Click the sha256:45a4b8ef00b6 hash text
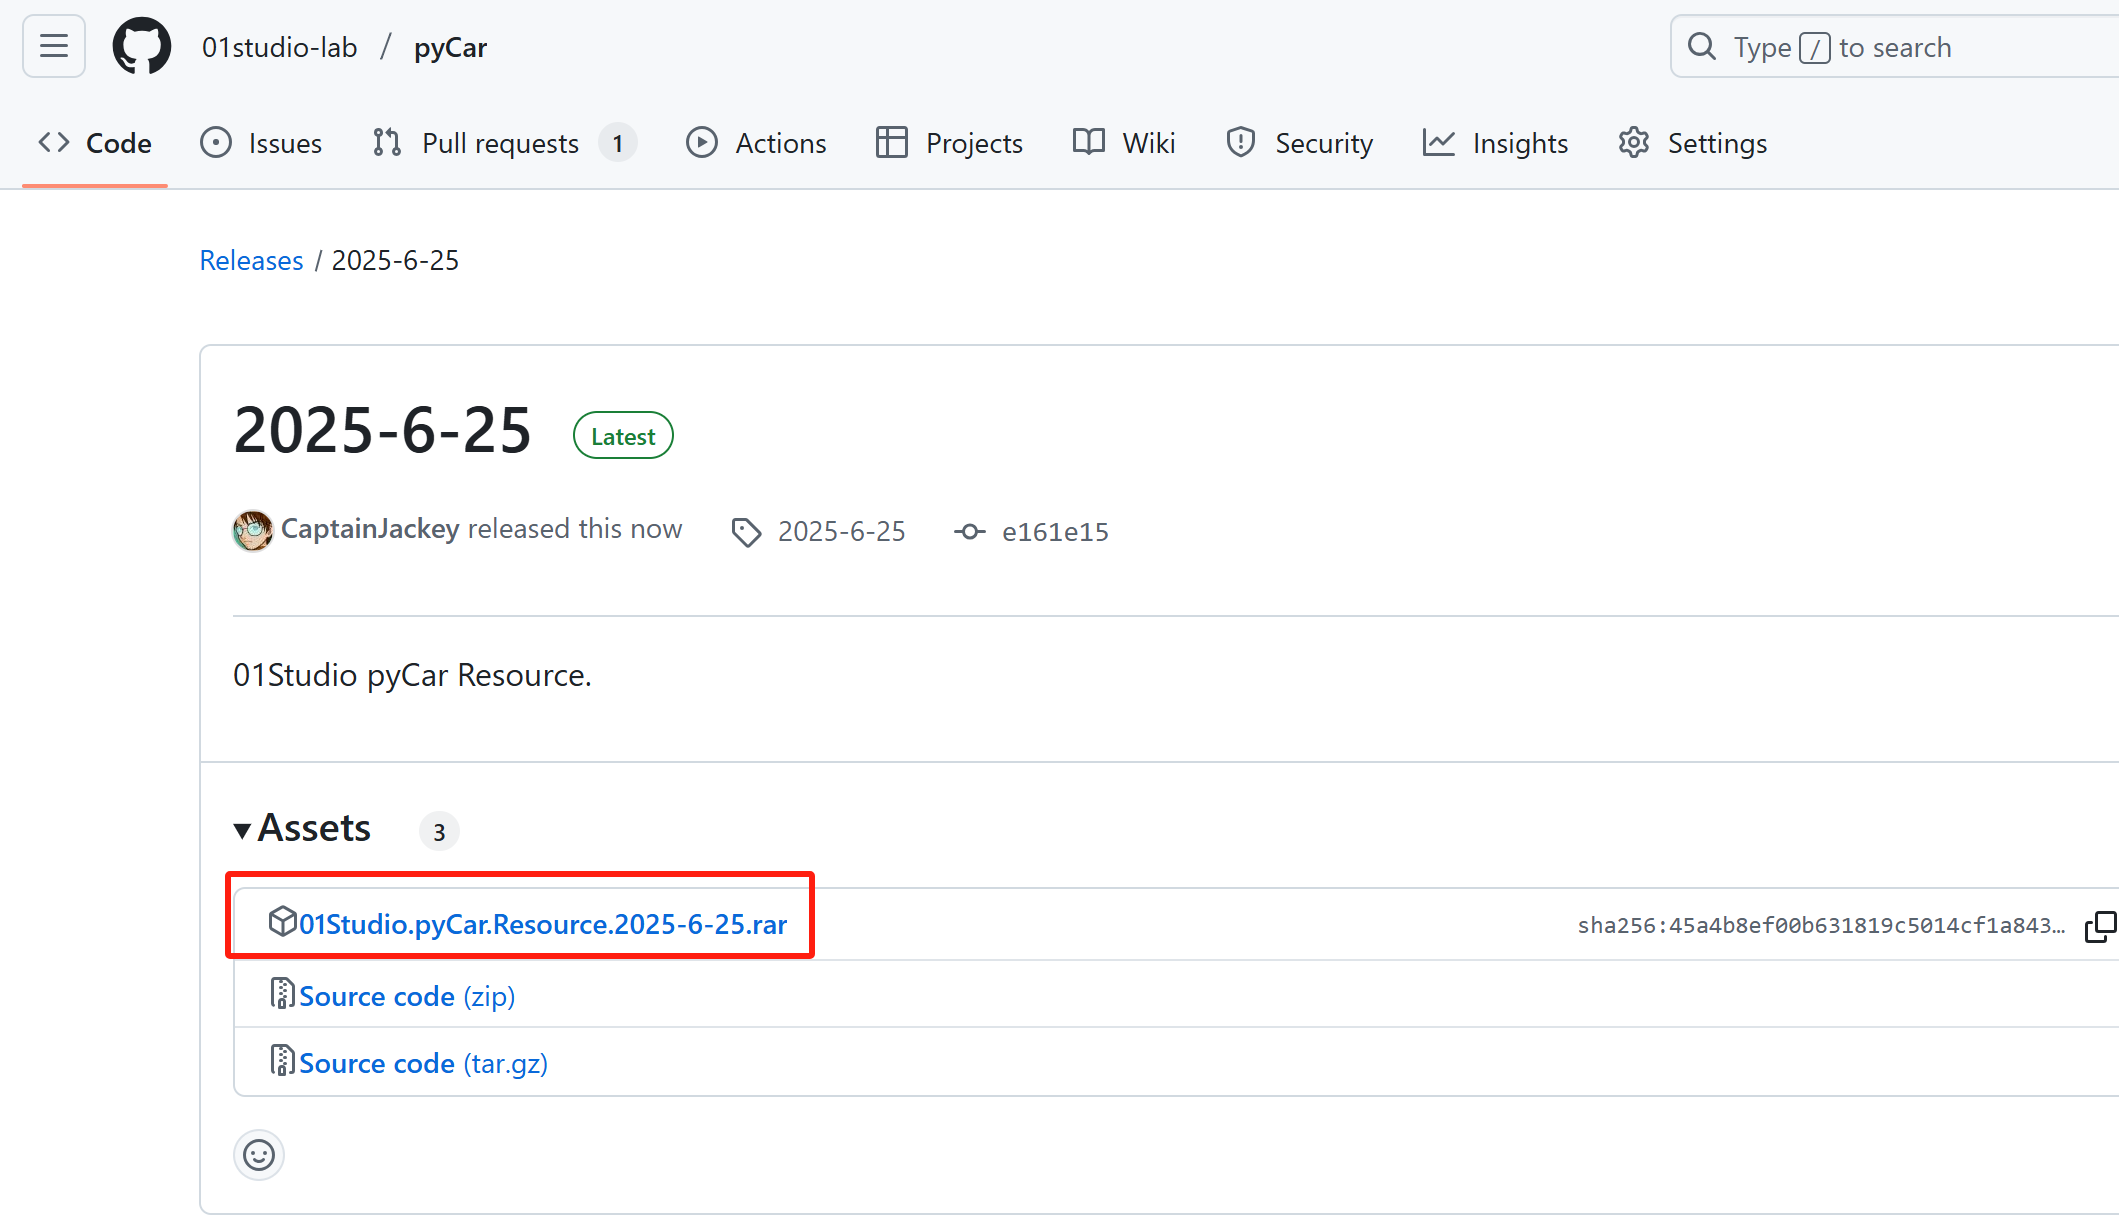 [x=1821, y=925]
